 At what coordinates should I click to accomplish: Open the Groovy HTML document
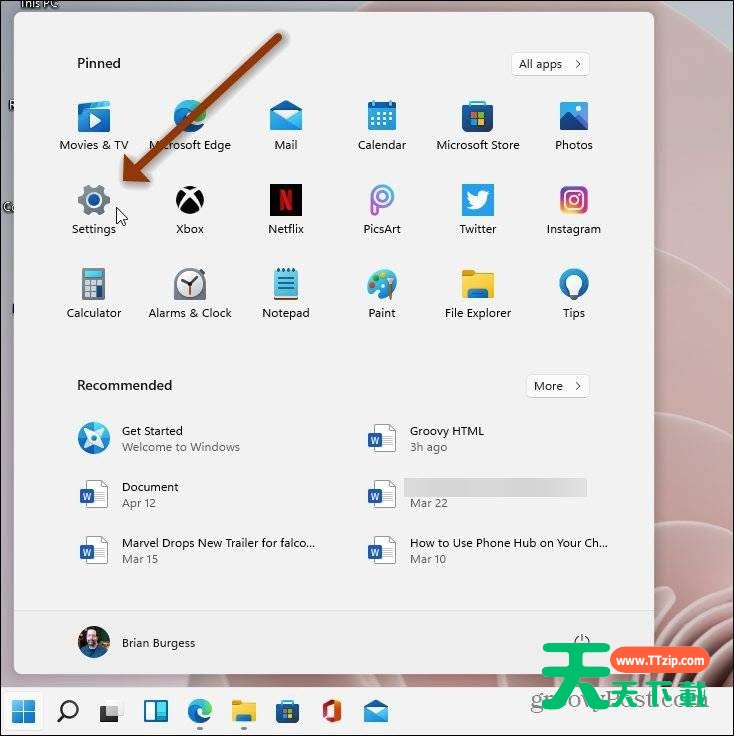(x=446, y=438)
